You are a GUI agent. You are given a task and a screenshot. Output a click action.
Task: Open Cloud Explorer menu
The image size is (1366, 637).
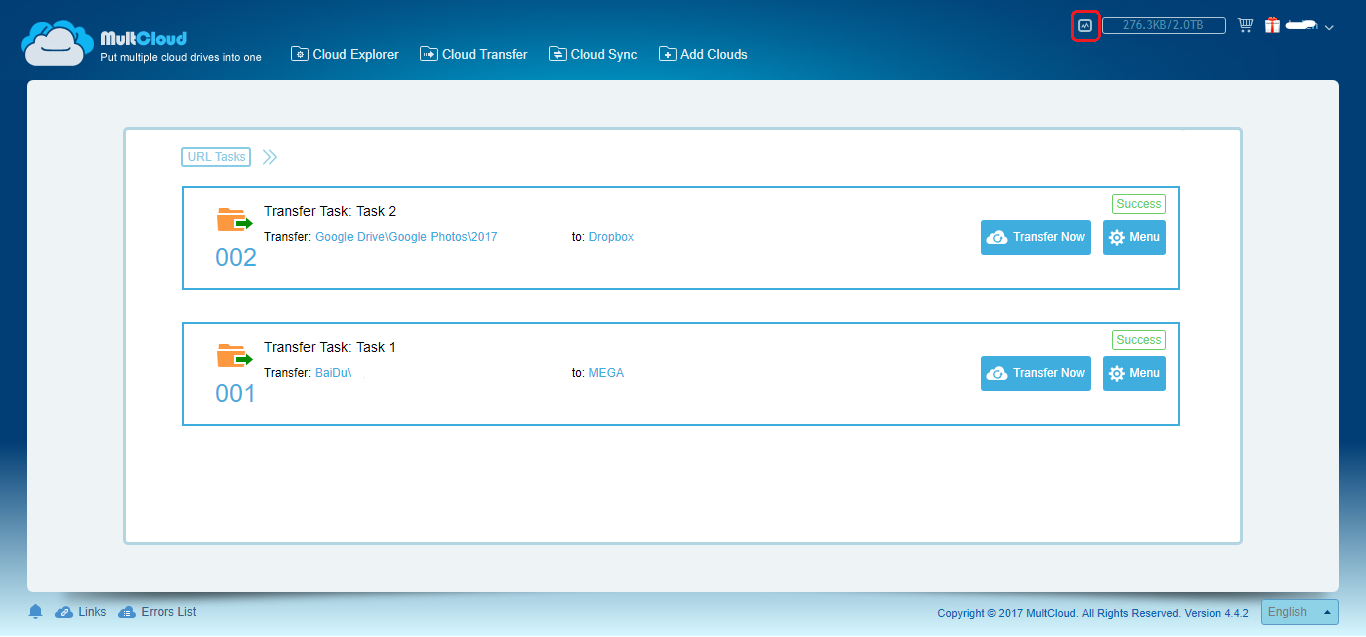point(345,54)
